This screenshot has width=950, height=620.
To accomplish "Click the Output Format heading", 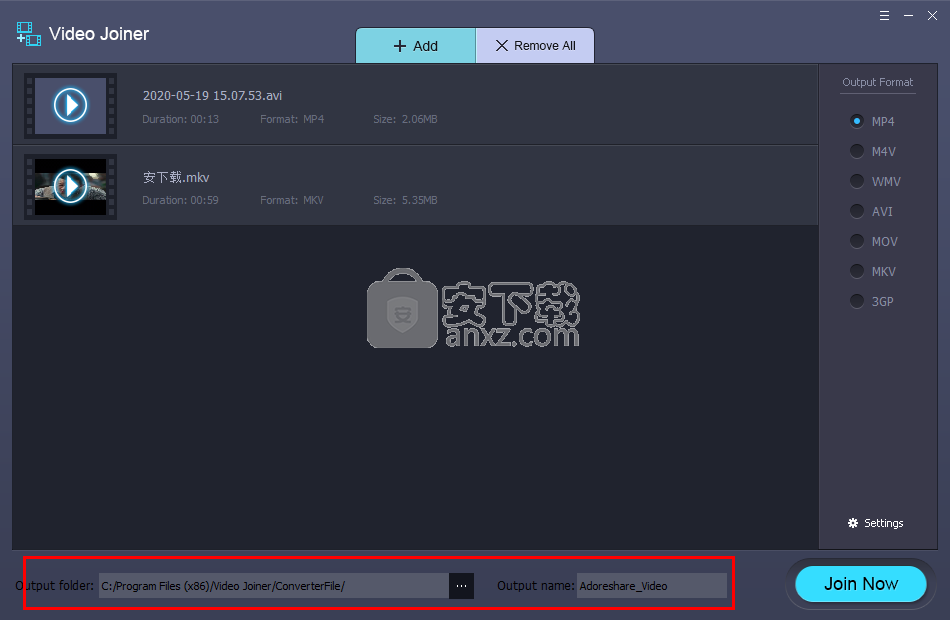I will click(878, 82).
